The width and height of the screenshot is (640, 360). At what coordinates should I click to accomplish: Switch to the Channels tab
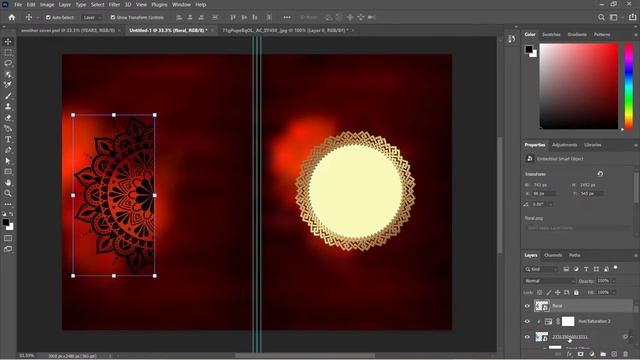(x=553, y=255)
